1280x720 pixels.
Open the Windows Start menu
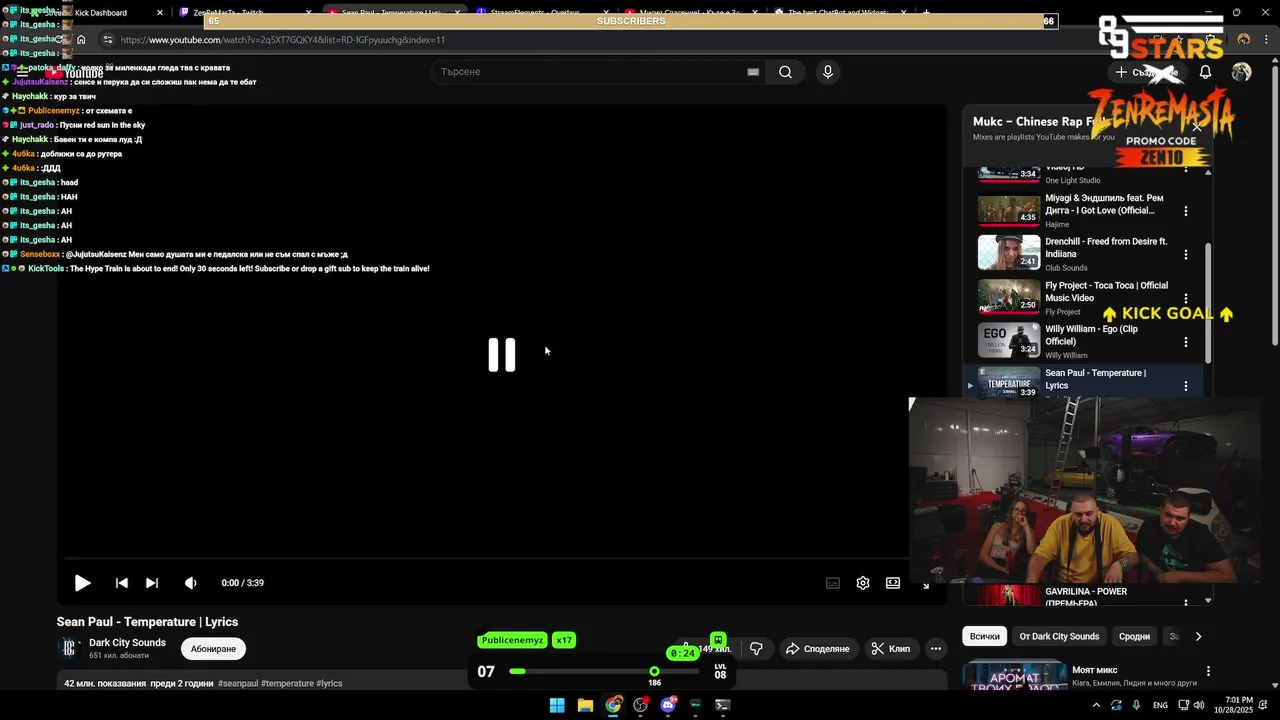click(557, 705)
